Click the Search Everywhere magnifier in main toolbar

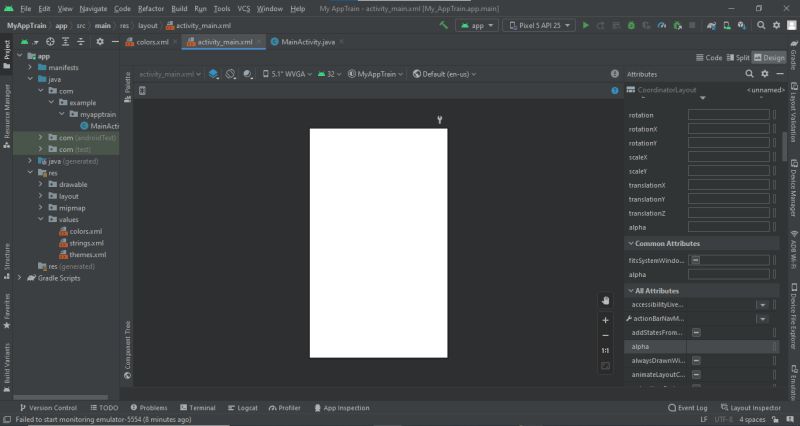[761, 25]
